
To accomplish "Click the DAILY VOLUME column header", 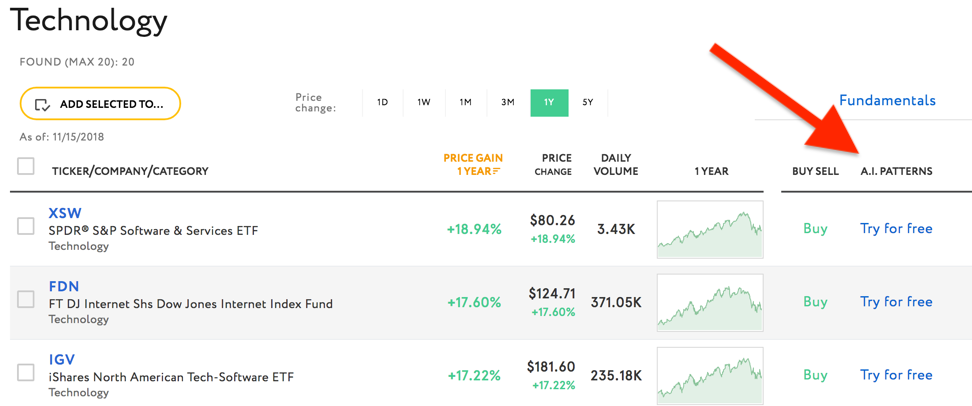I will point(616,165).
